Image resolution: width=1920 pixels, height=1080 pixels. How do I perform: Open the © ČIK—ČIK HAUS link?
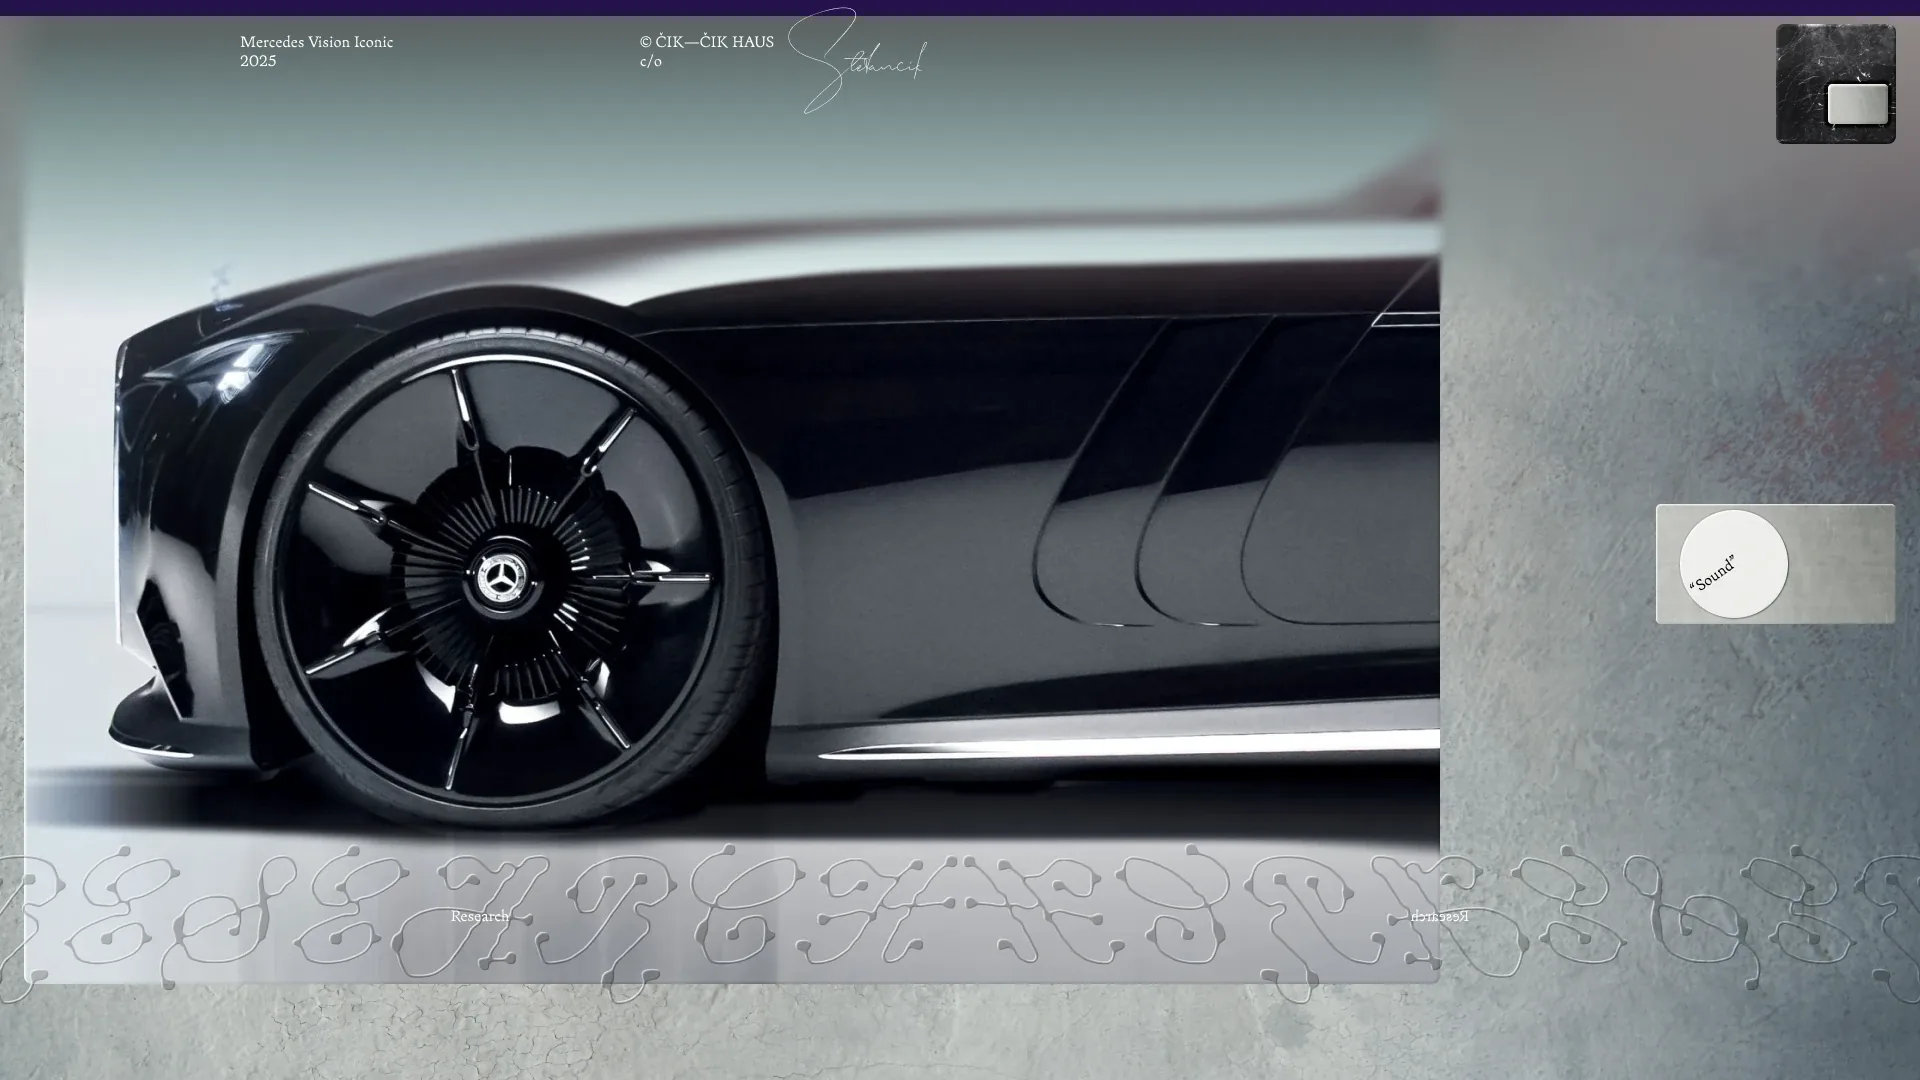(x=707, y=42)
